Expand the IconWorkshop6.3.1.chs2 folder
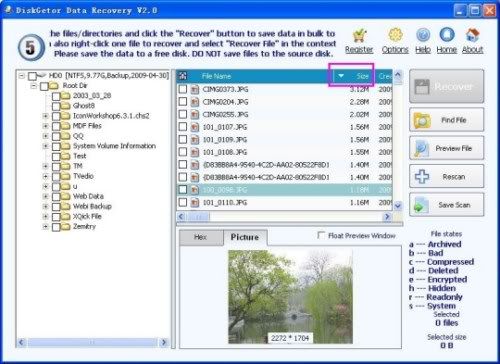The width and height of the screenshot is (500, 364). point(46,116)
